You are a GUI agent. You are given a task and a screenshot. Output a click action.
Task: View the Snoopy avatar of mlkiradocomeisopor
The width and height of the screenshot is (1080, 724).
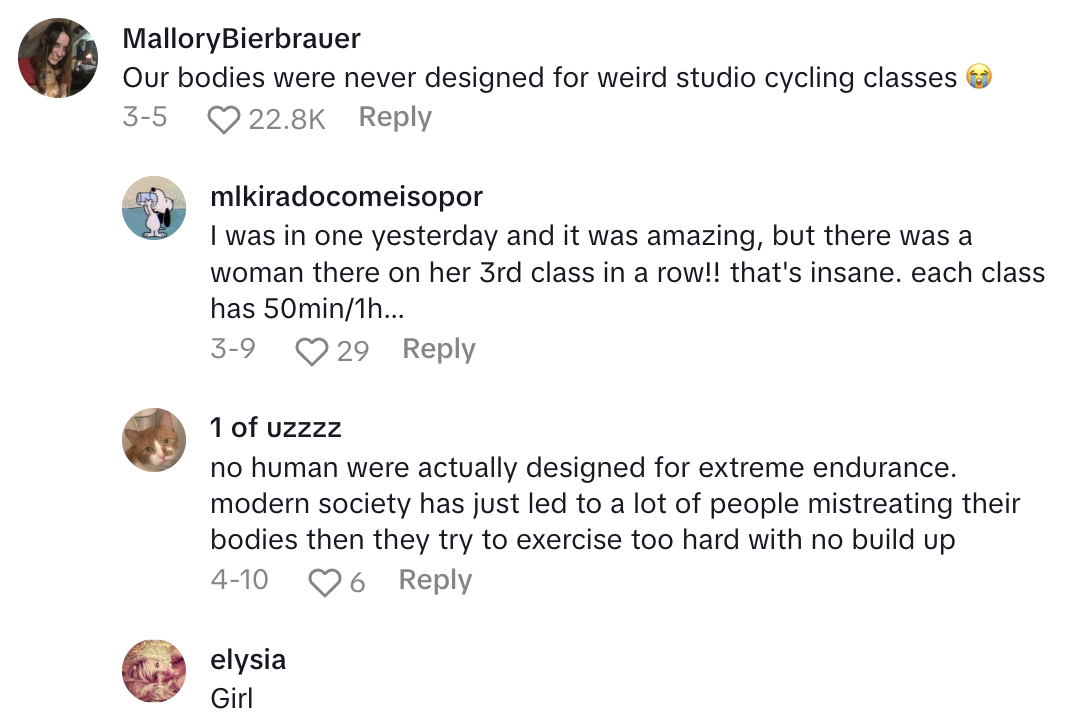pyautogui.click(x=154, y=208)
